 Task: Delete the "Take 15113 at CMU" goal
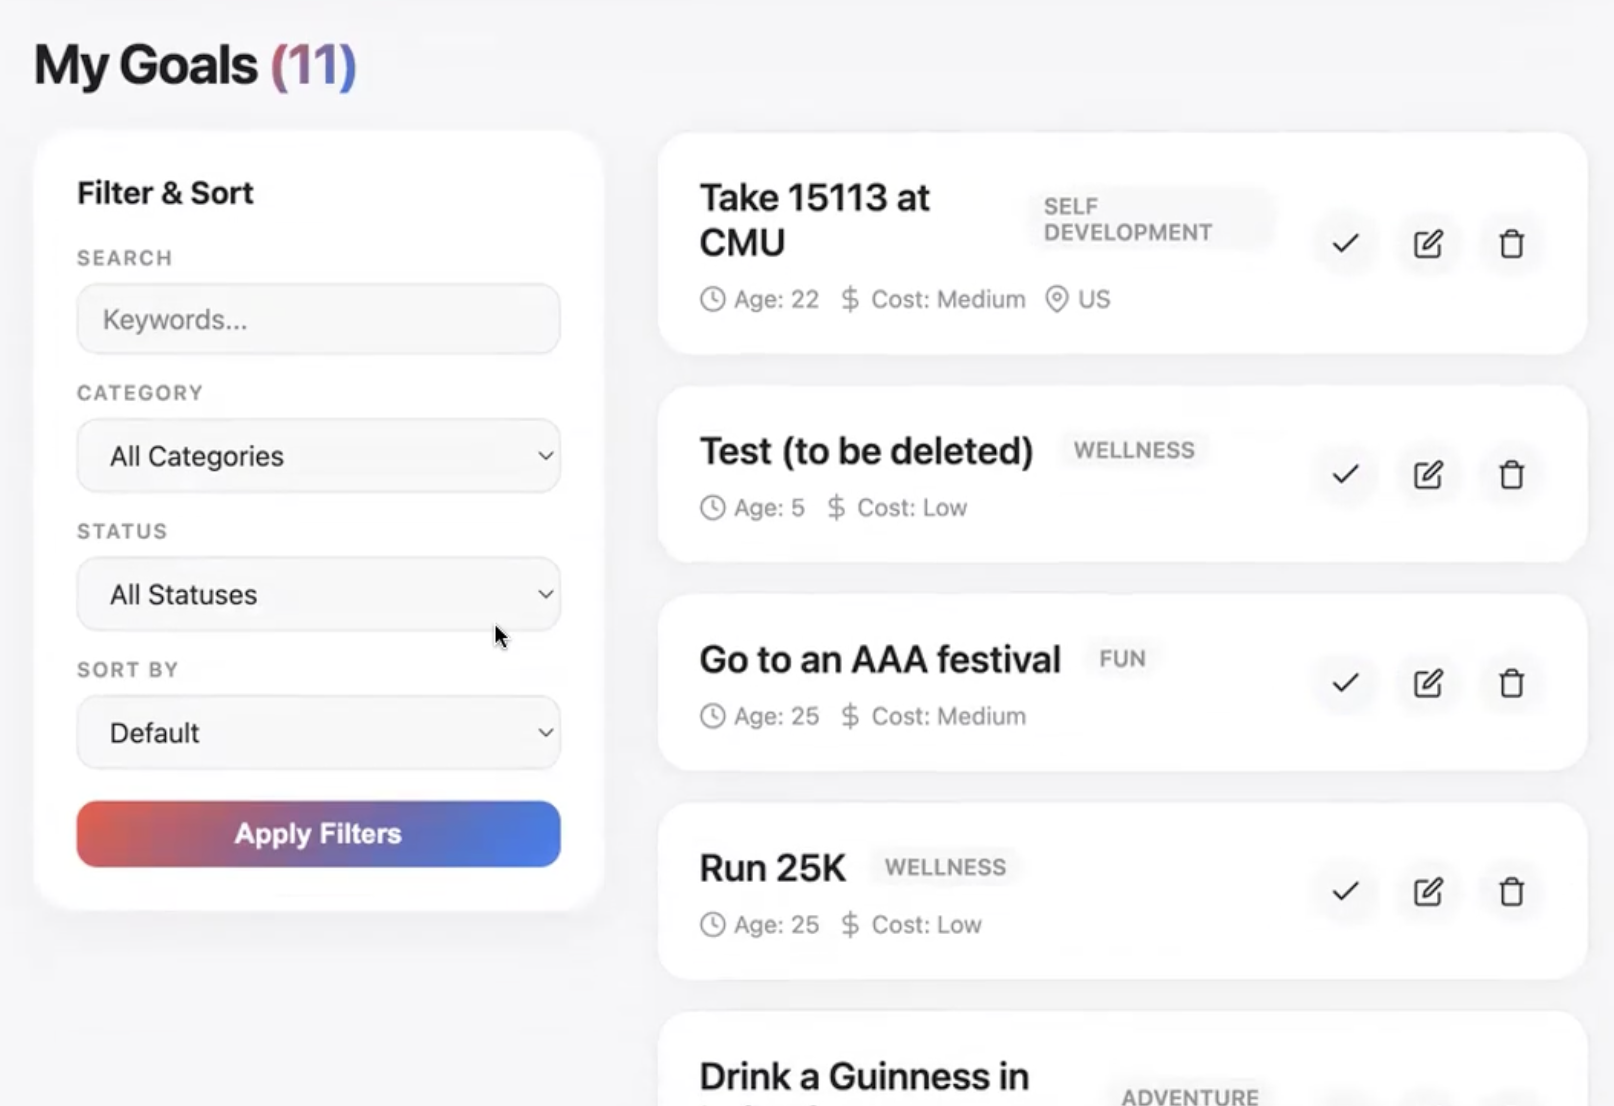click(1511, 243)
